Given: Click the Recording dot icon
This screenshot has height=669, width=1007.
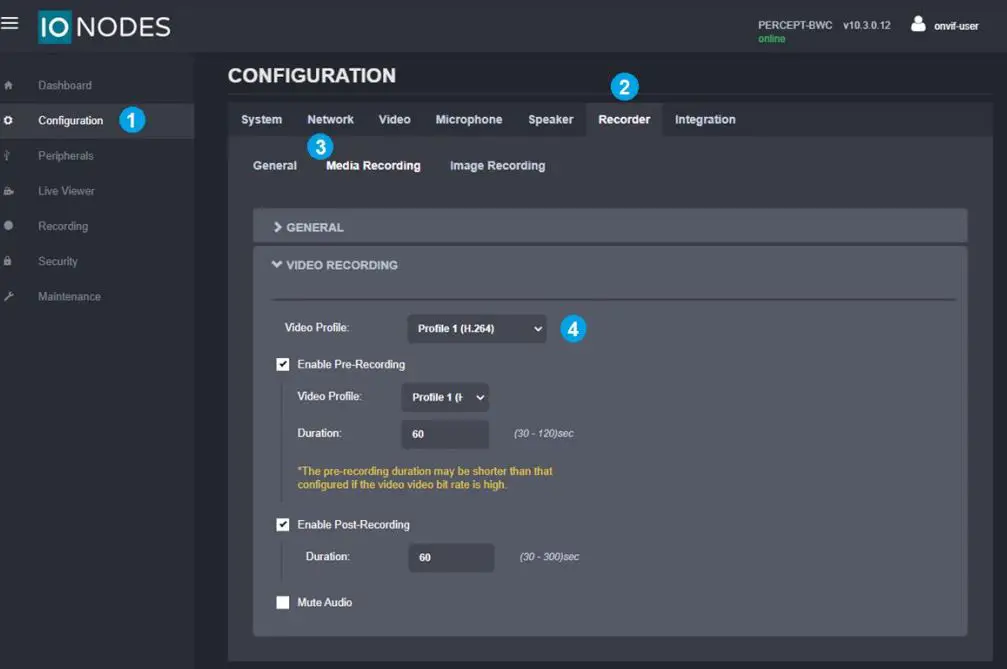Looking at the screenshot, I should click(8, 225).
